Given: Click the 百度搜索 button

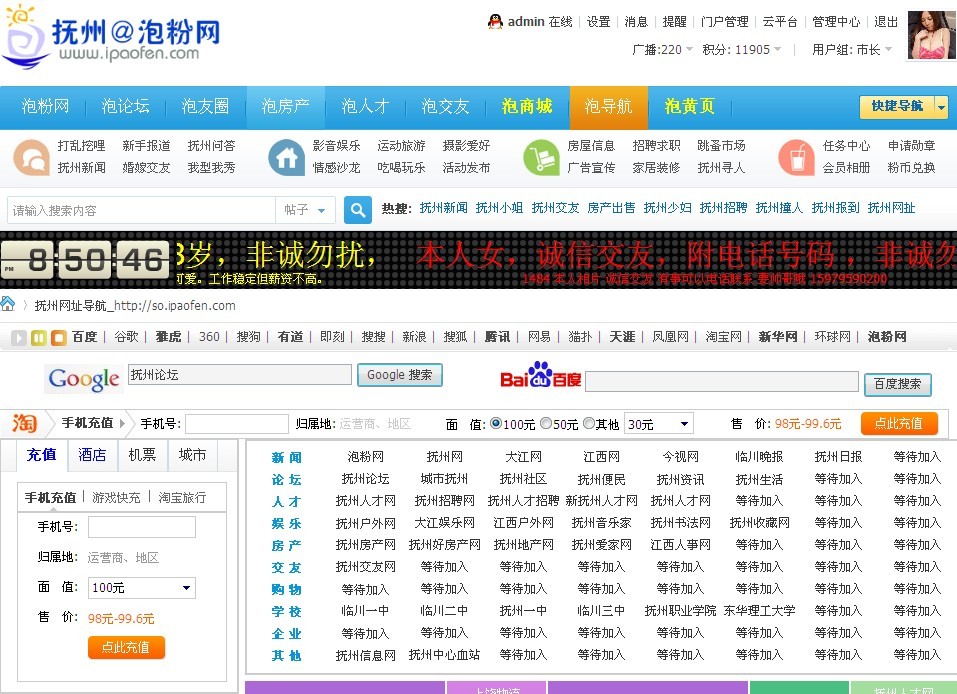Looking at the screenshot, I should point(897,384).
